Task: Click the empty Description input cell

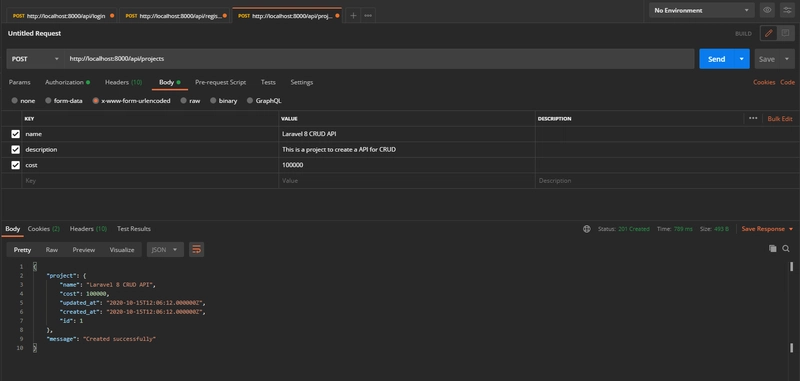Action: click(x=667, y=181)
